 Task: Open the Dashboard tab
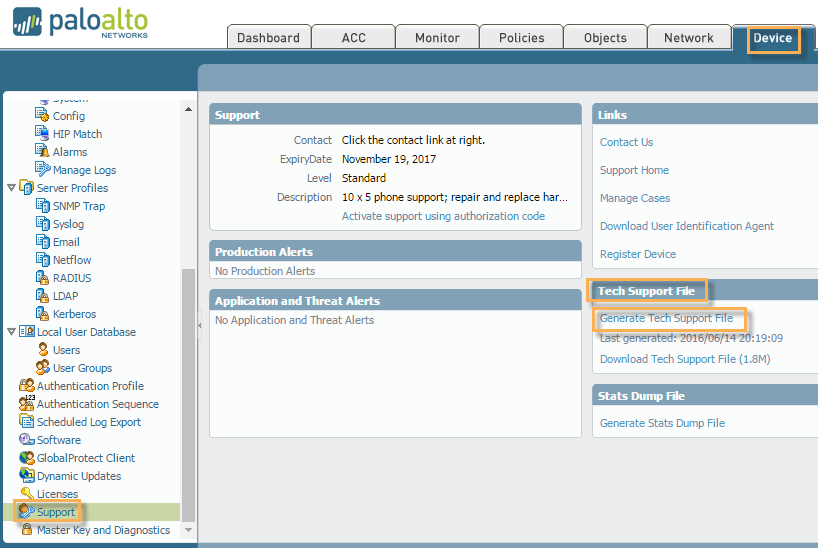[x=269, y=38]
